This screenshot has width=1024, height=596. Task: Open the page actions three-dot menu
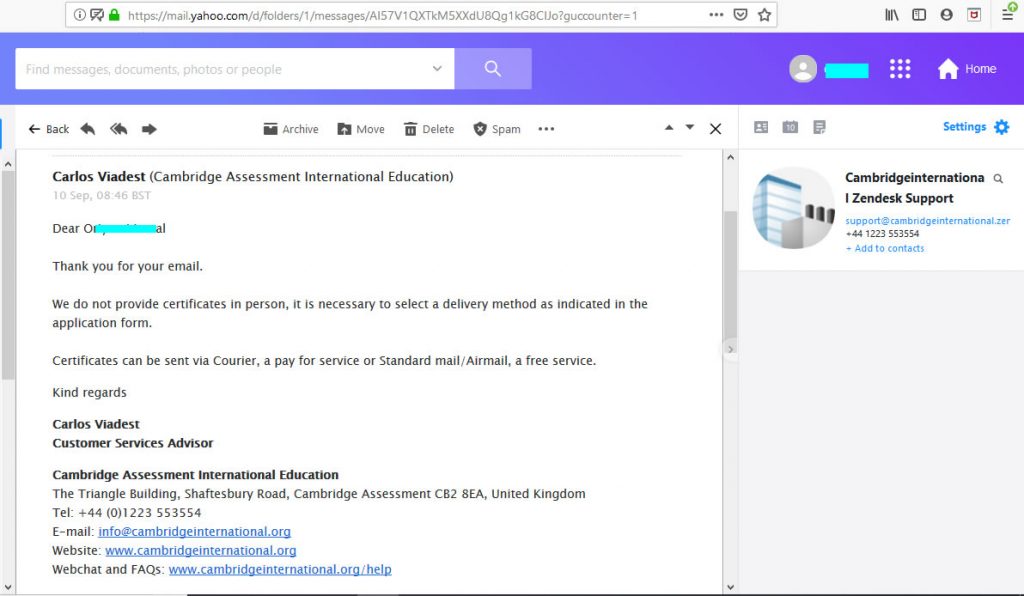click(x=716, y=14)
